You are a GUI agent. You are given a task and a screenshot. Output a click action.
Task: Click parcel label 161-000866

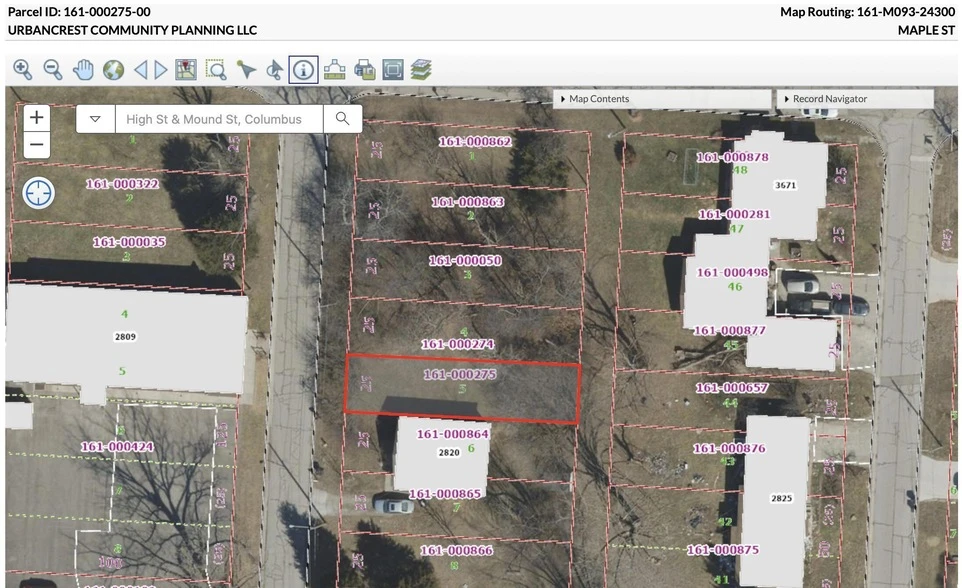pos(456,551)
